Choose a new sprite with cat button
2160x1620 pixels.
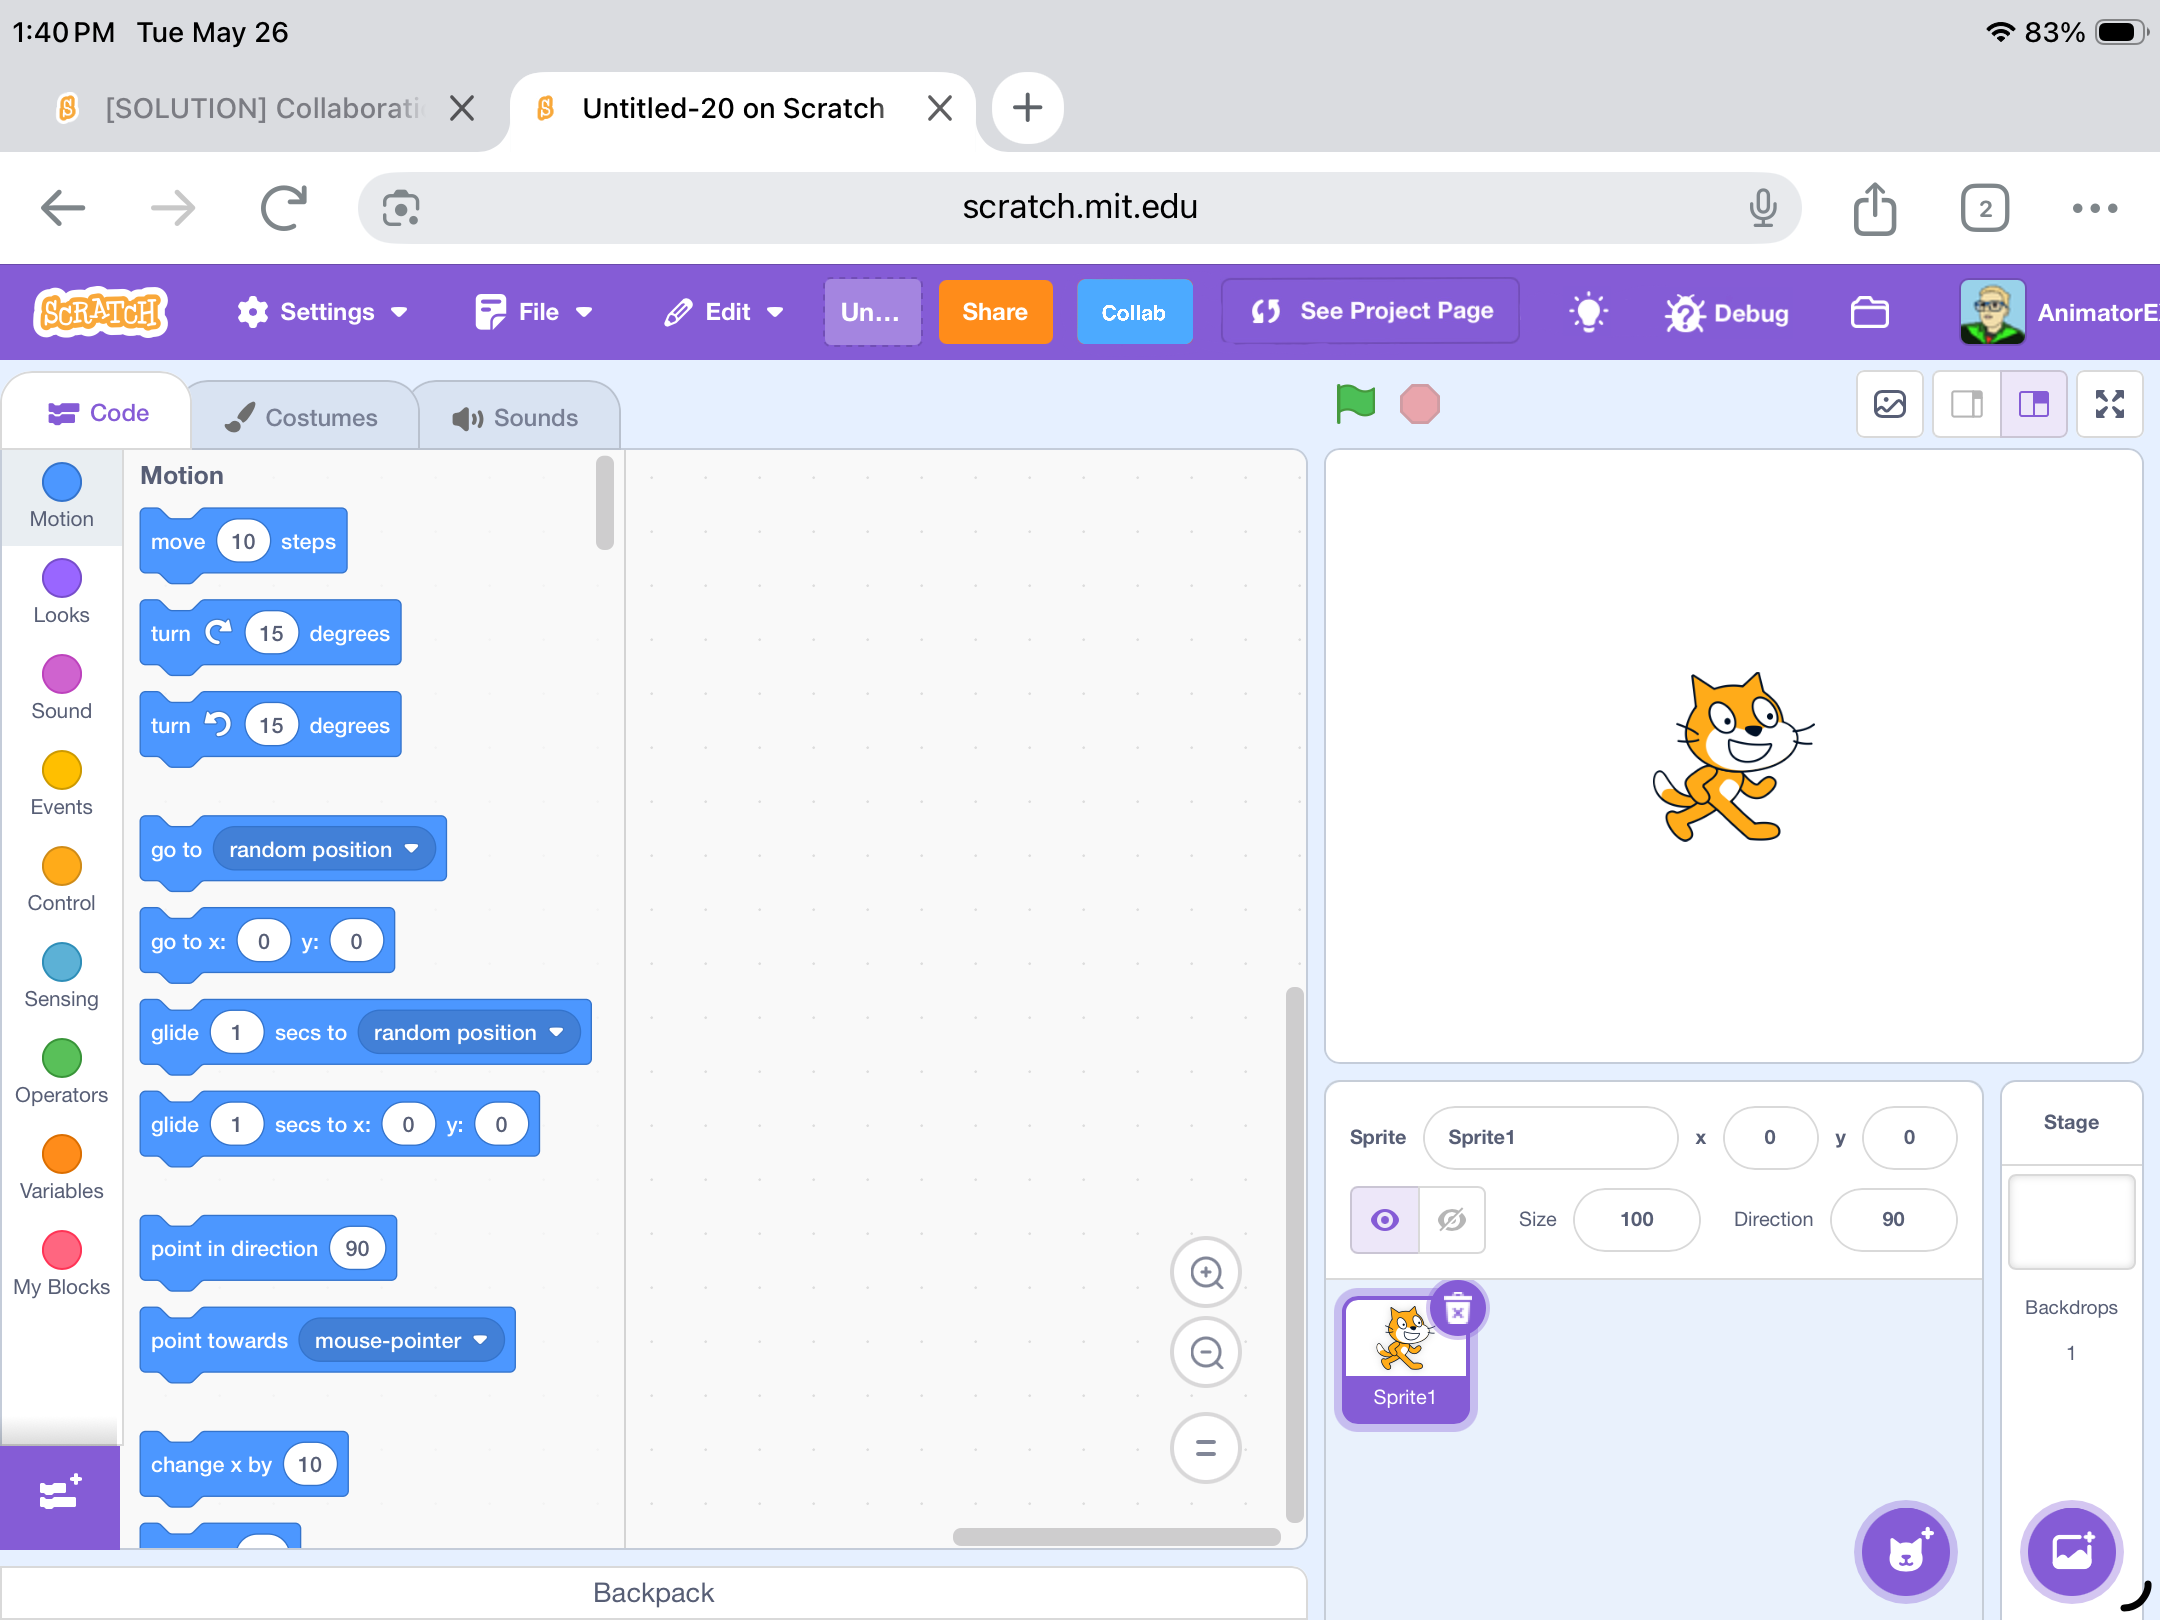click(x=1906, y=1552)
